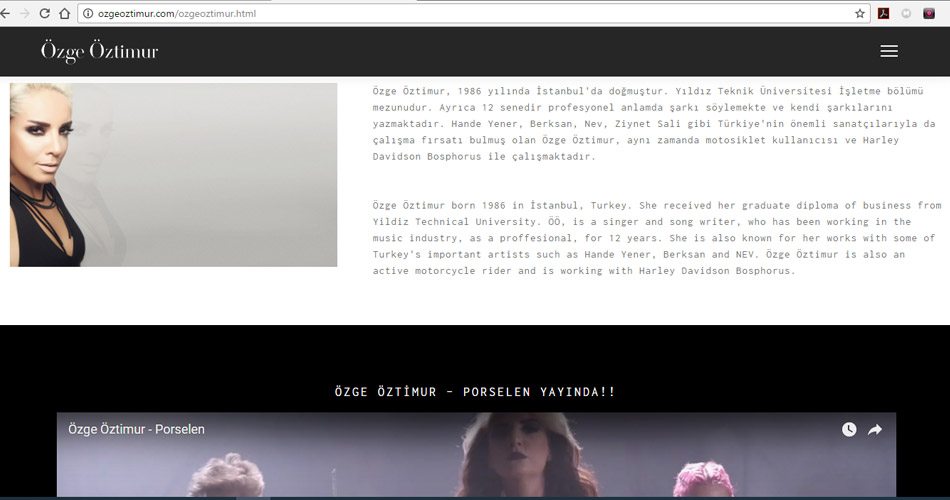Reload the page with the refresh icon
The image size is (950, 500).
coord(44,13)
